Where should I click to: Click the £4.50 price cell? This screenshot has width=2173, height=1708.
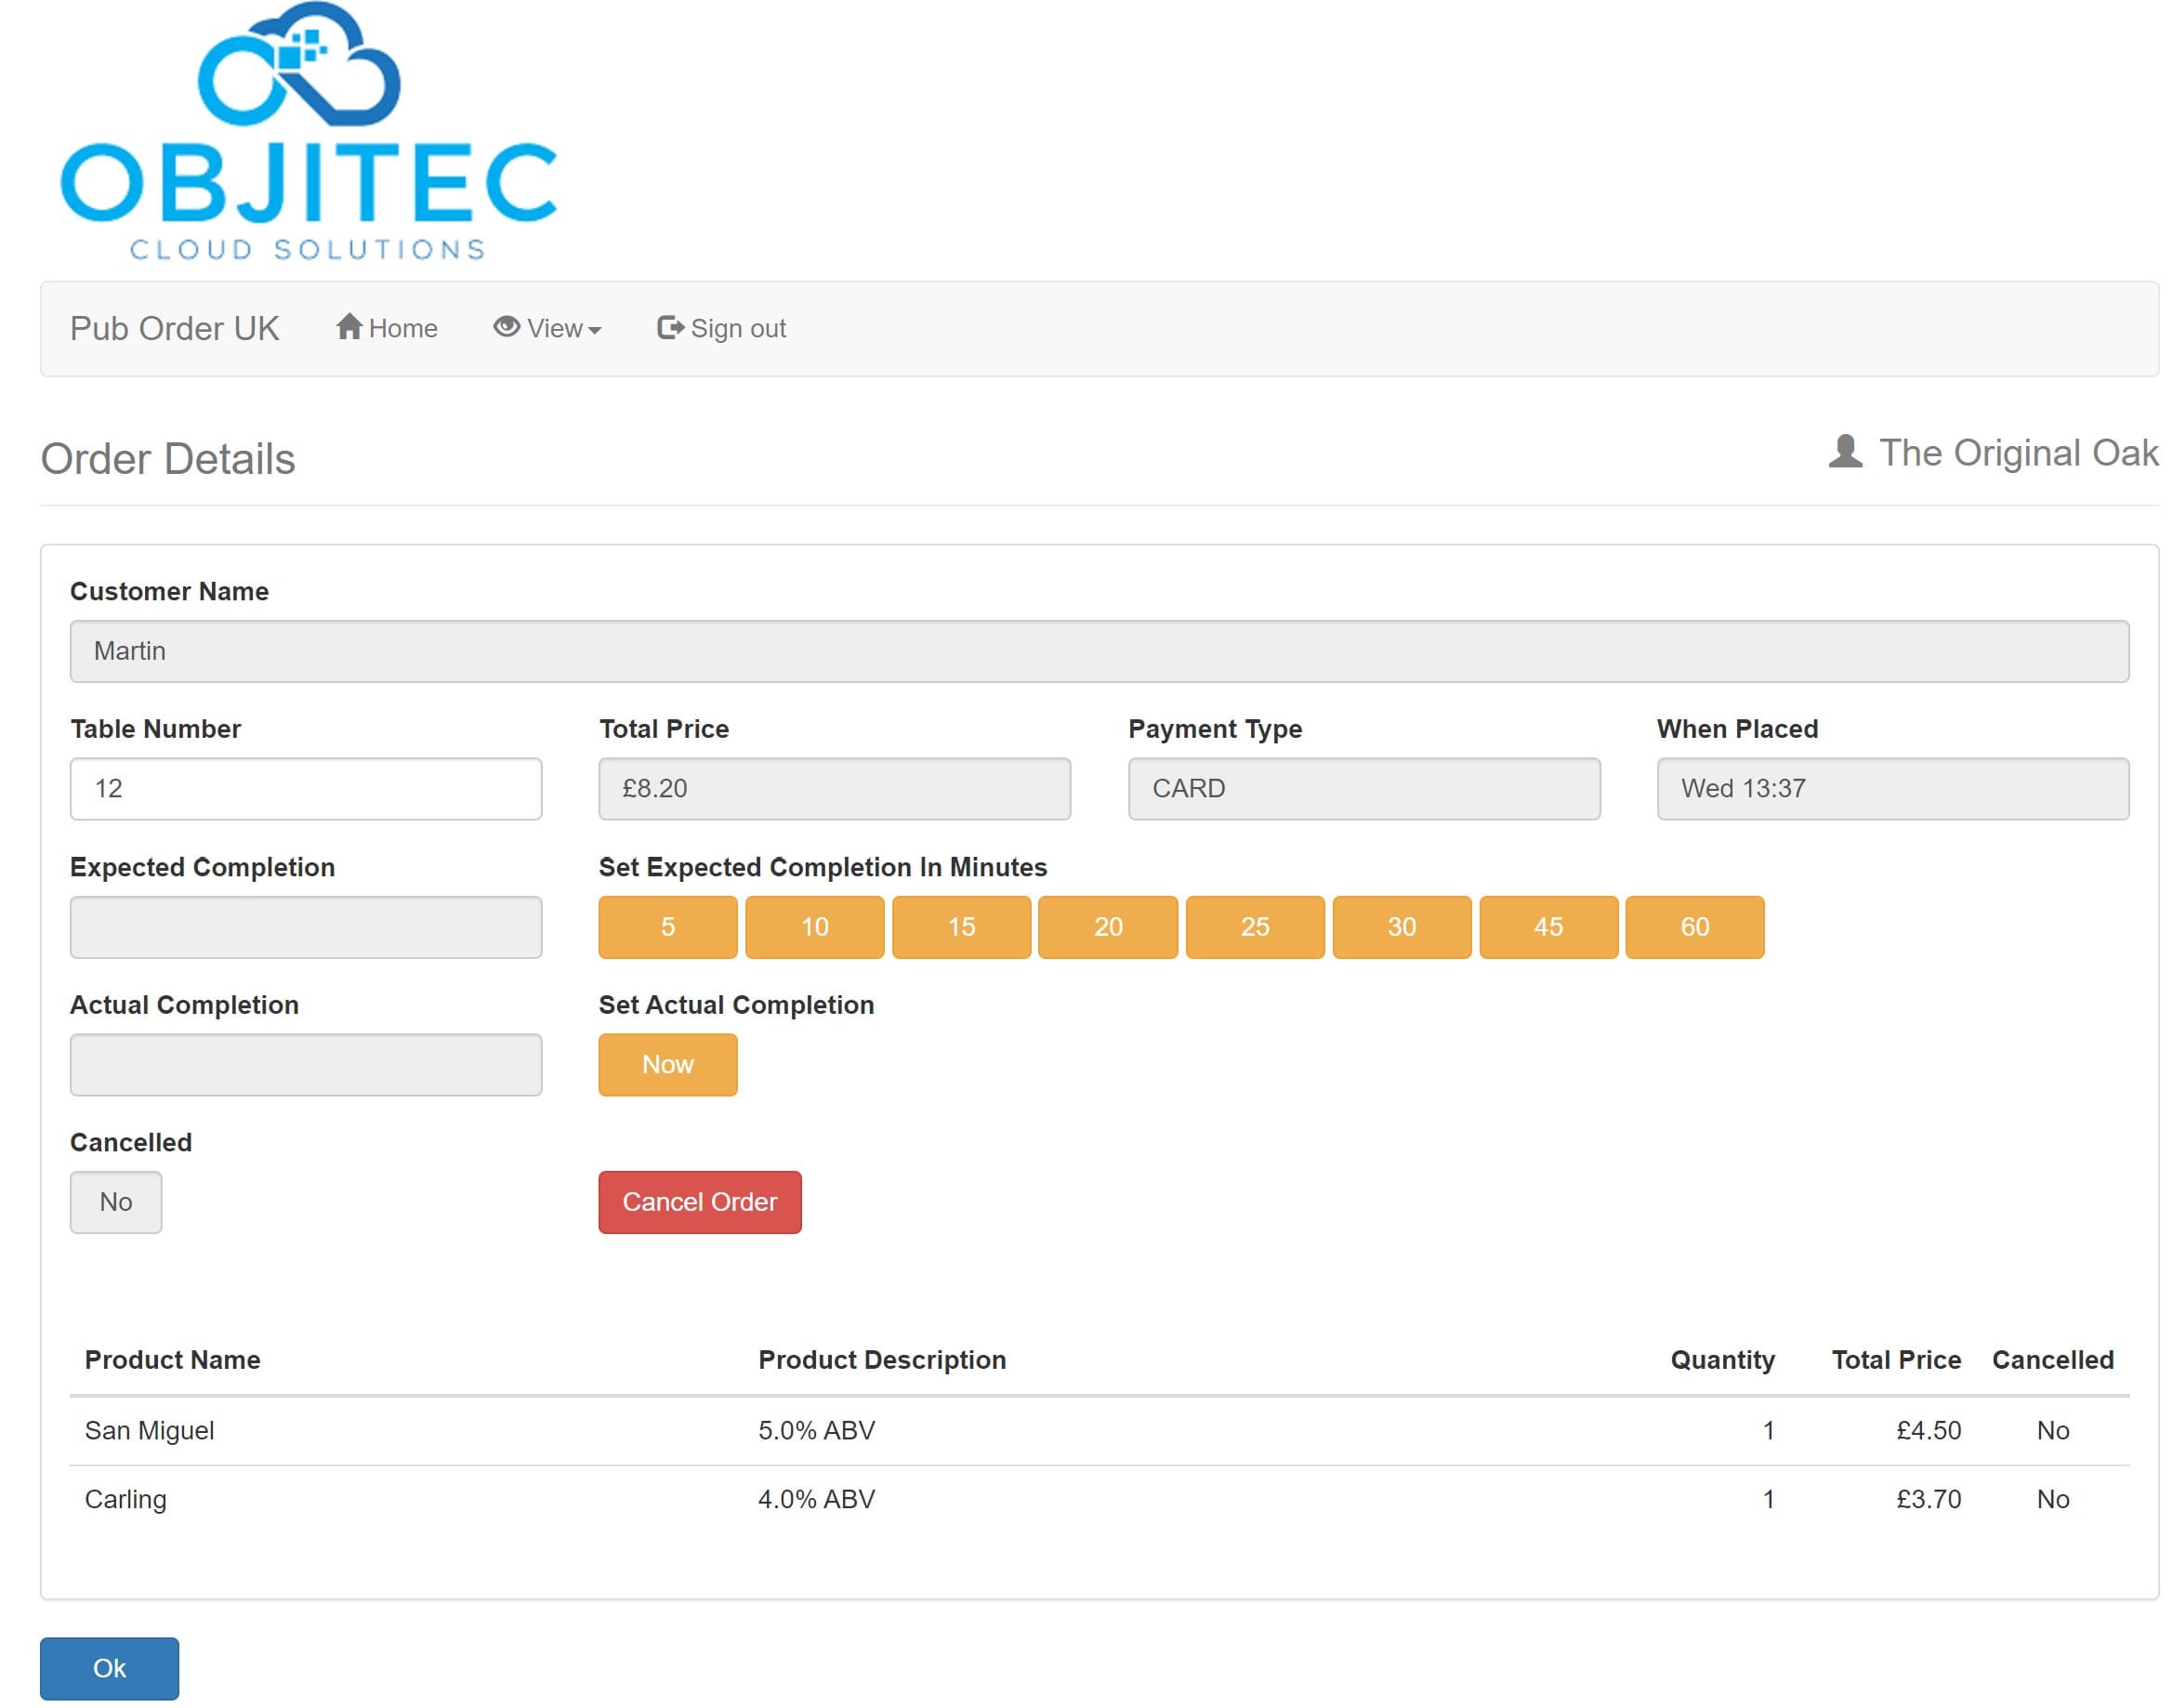pos(1930,1432)
